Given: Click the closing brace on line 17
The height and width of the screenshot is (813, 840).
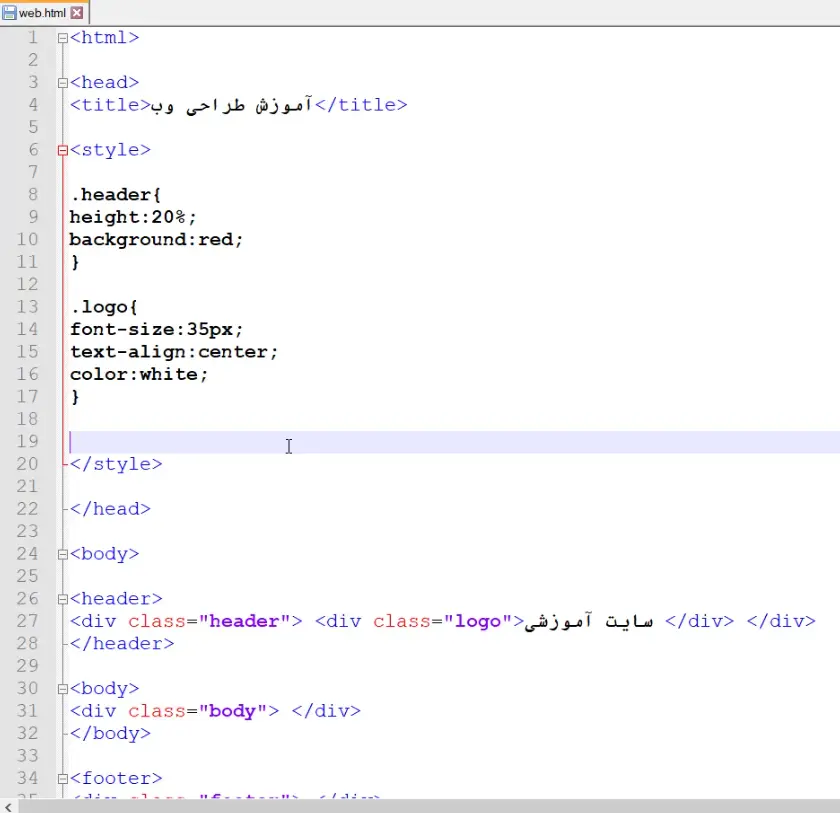Looking at the screenshot, I should 75,397.
